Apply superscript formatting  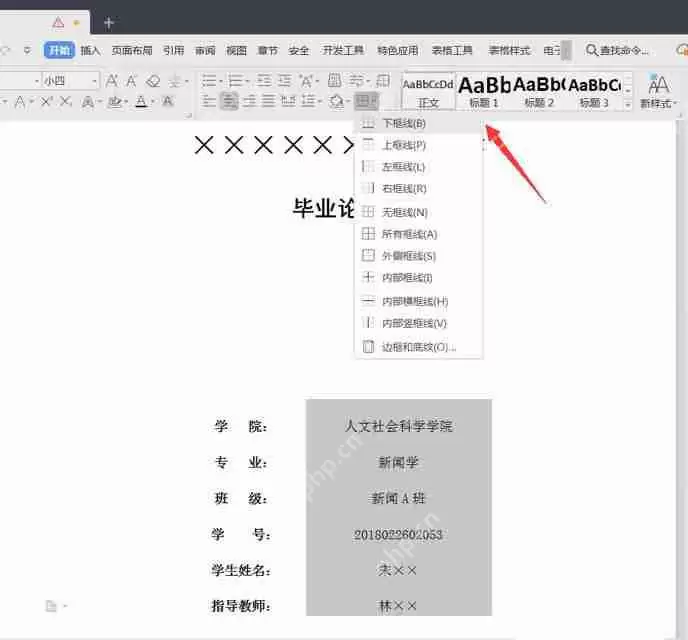(46, 102)
